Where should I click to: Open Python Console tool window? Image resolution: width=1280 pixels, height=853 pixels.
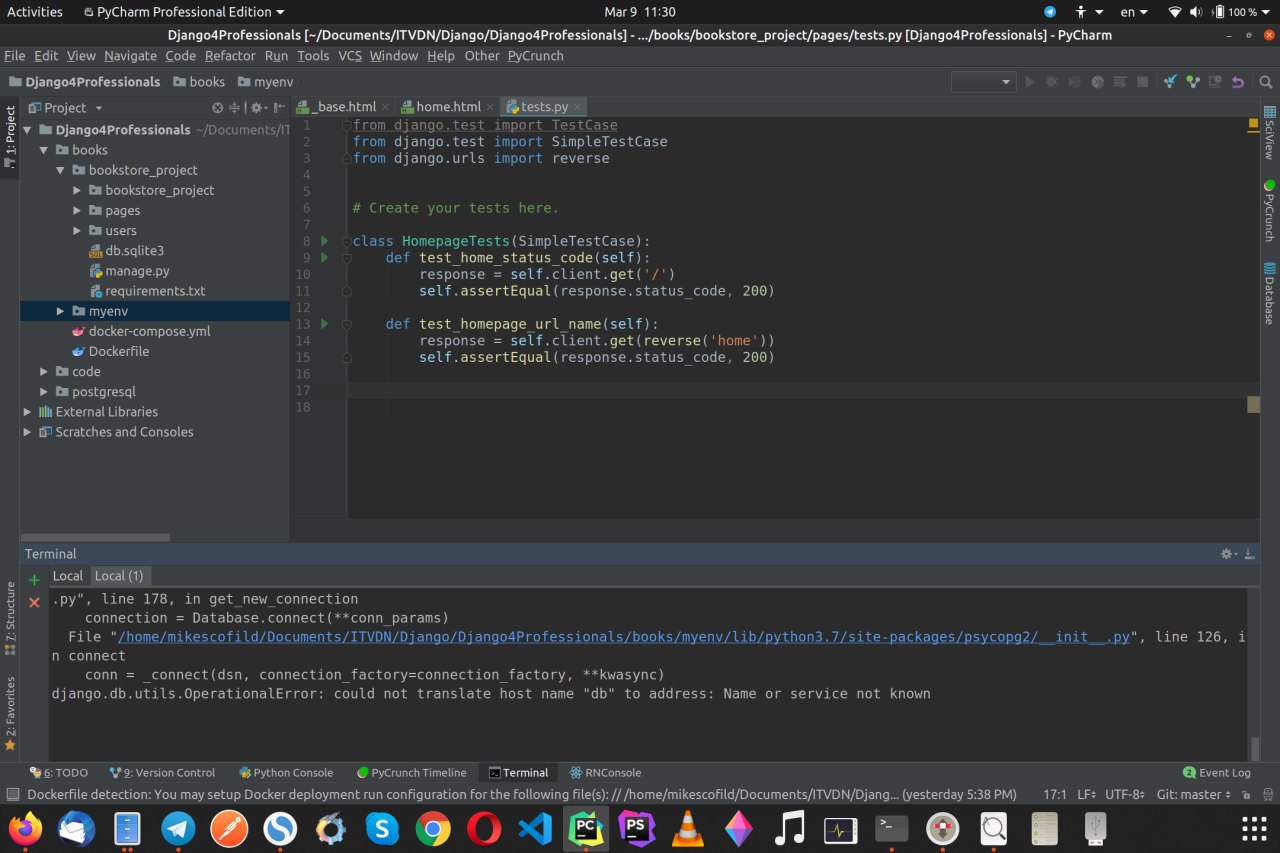coord(286,773)
